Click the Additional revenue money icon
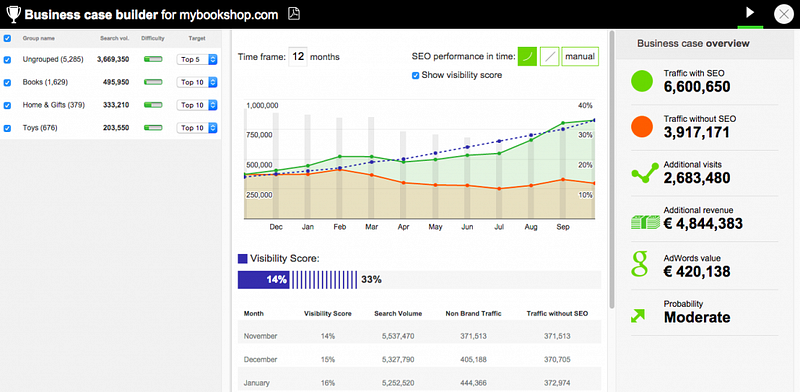Viewport: 800px width, 392px height. tap(645, 222)
